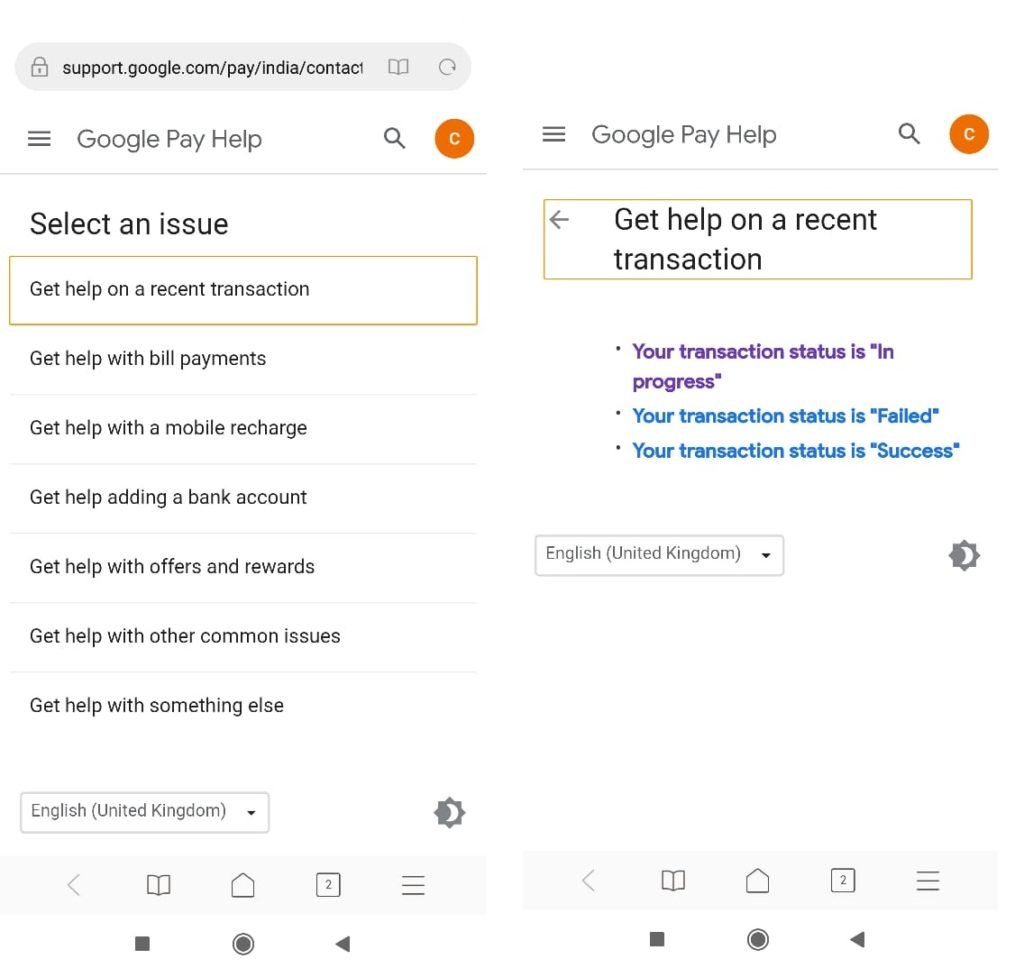The image size is (1024, 977).
Task: Open English (United Kingdom) language dropdown on left screen
Action: click(x=144, y=812)
